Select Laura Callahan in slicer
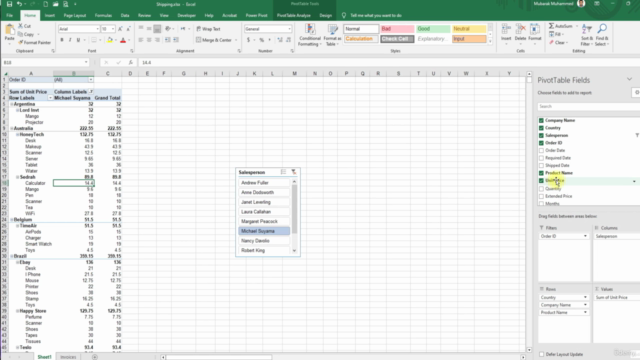The image size is (640, 360). click(264, 212)
